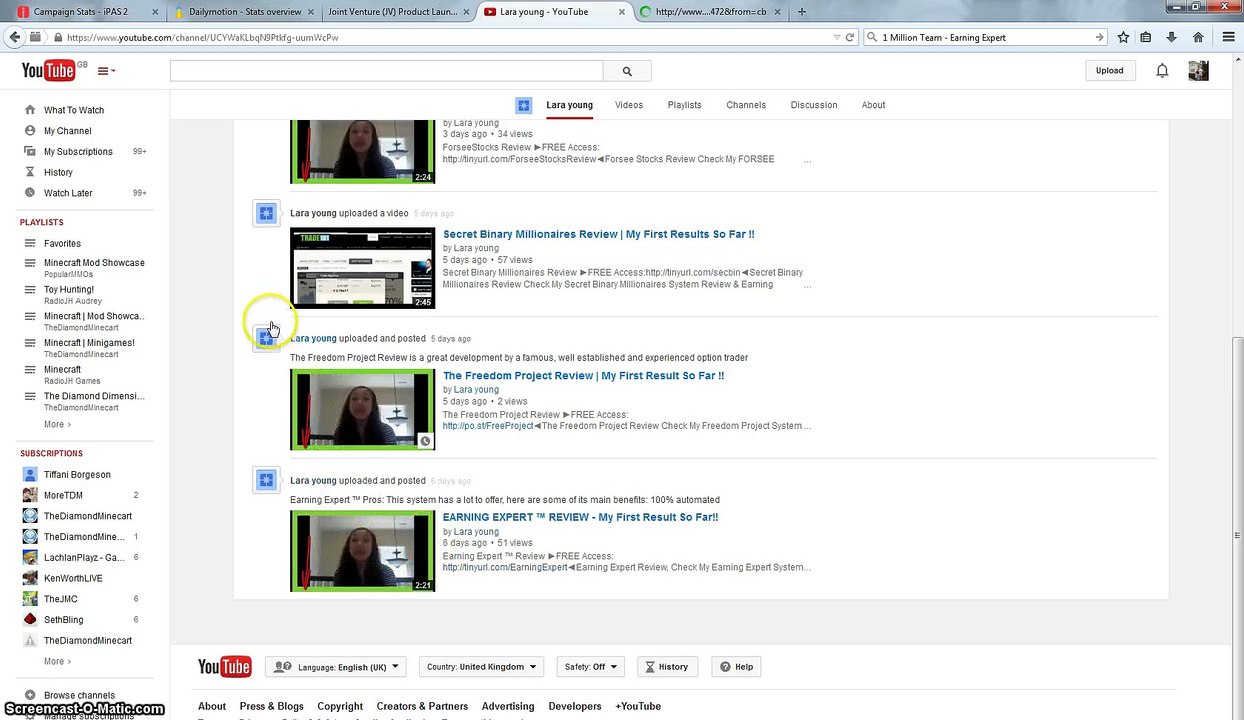
Task: Click the Lara young channel icon in tab bar
Action: [523, 105]
